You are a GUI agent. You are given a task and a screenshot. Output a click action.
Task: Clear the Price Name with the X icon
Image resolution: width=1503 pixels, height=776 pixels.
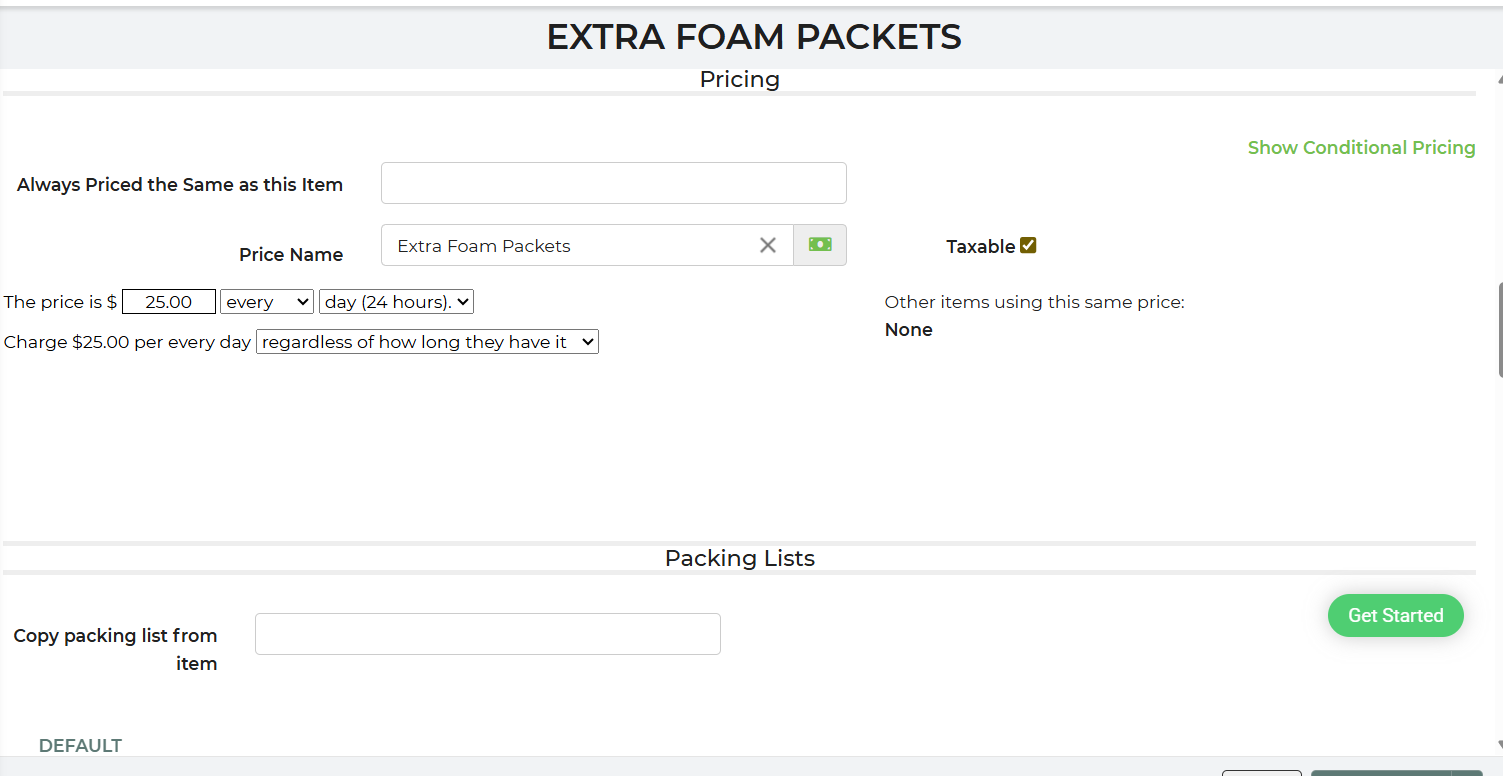[x=768, y=245]
